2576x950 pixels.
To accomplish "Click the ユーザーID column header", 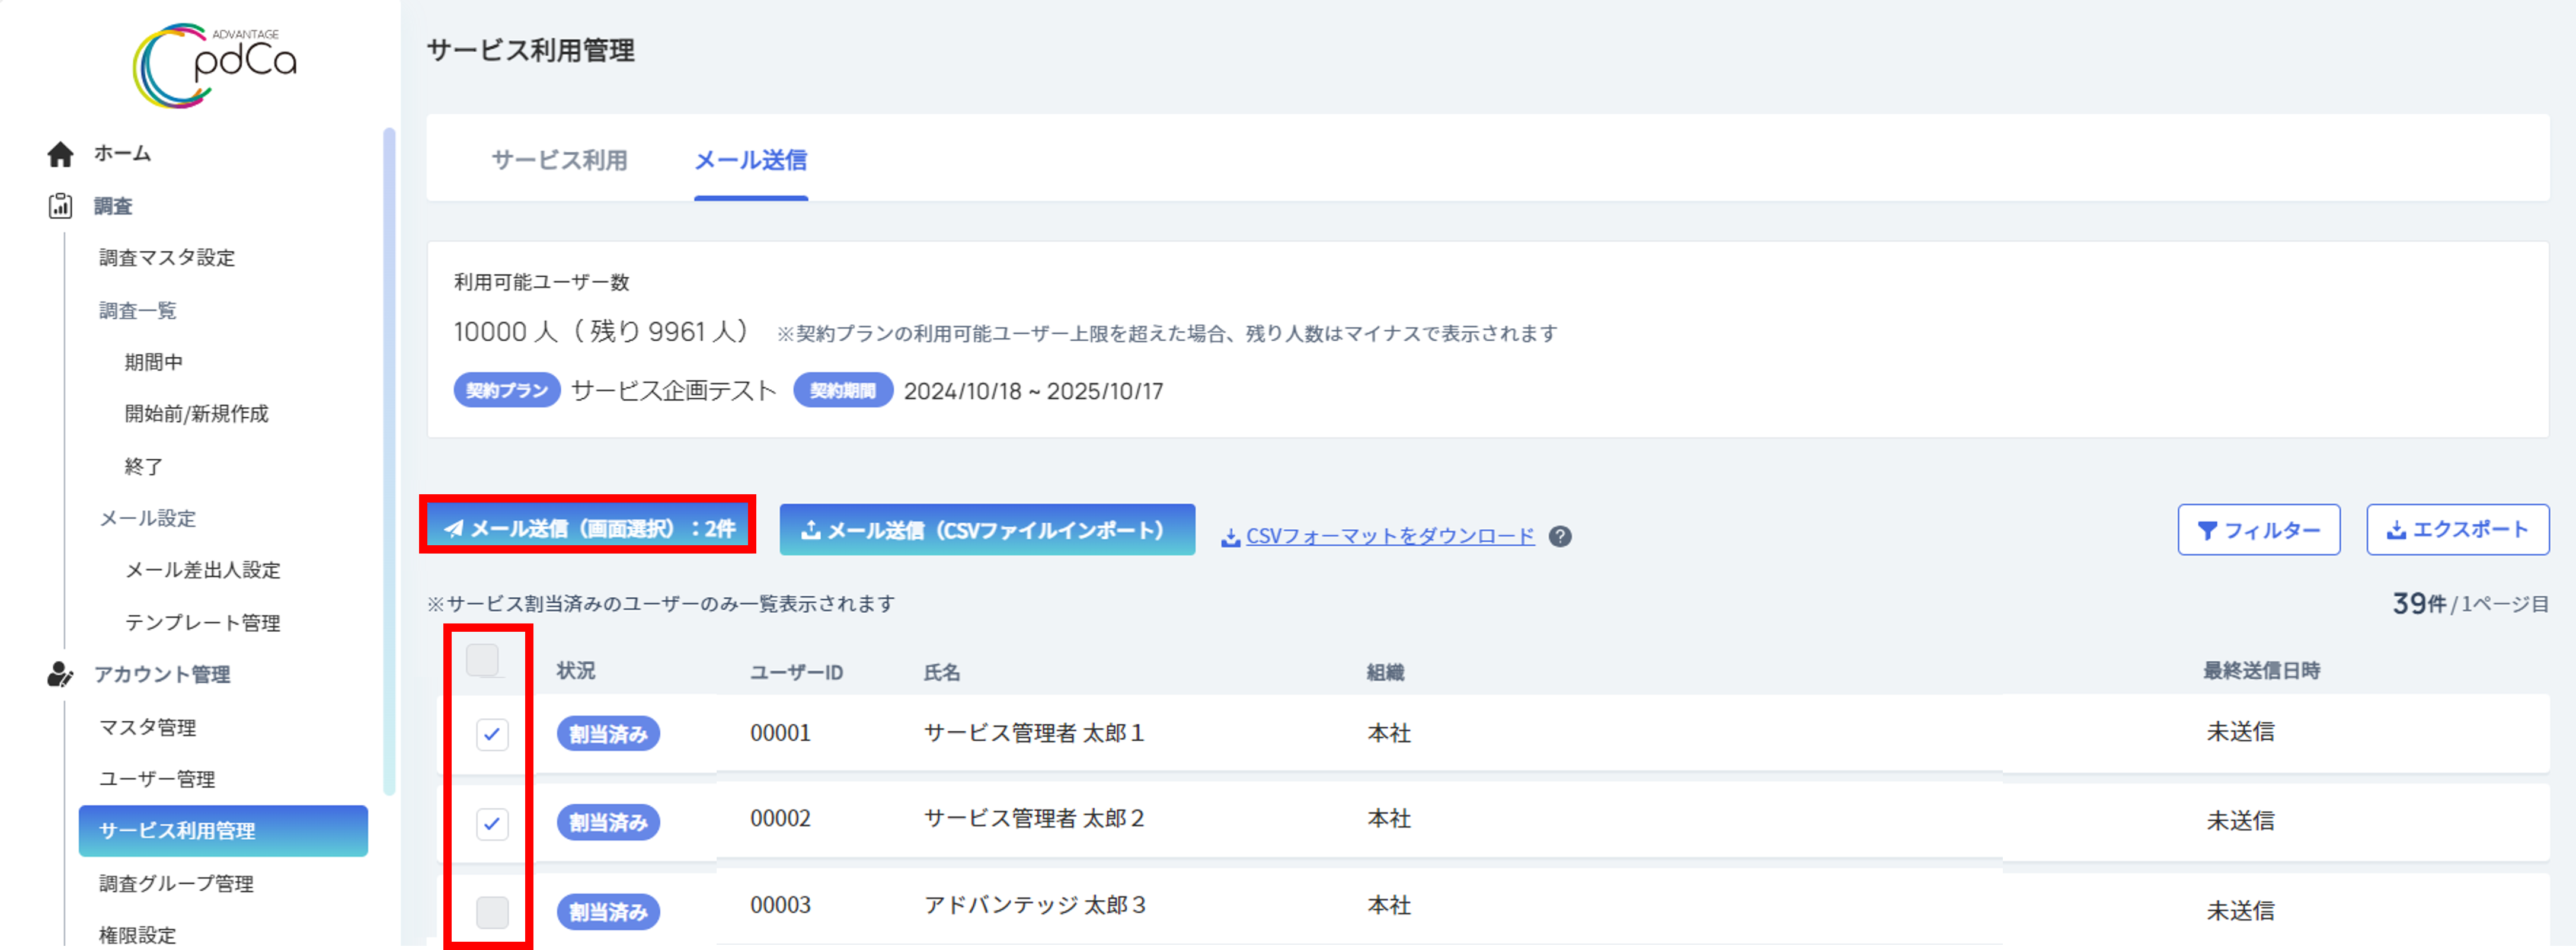I will pos(796,672).
